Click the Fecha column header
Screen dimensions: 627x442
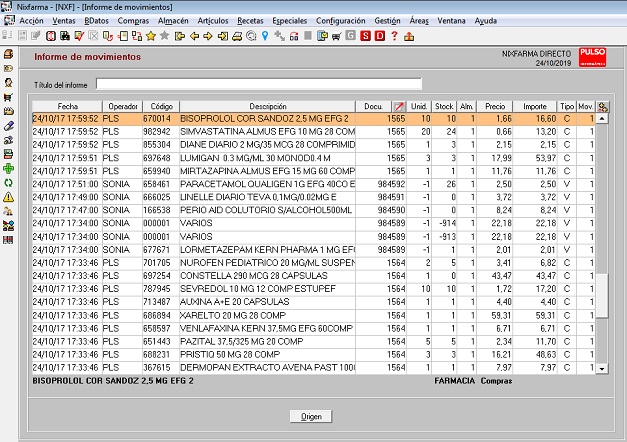67,106
